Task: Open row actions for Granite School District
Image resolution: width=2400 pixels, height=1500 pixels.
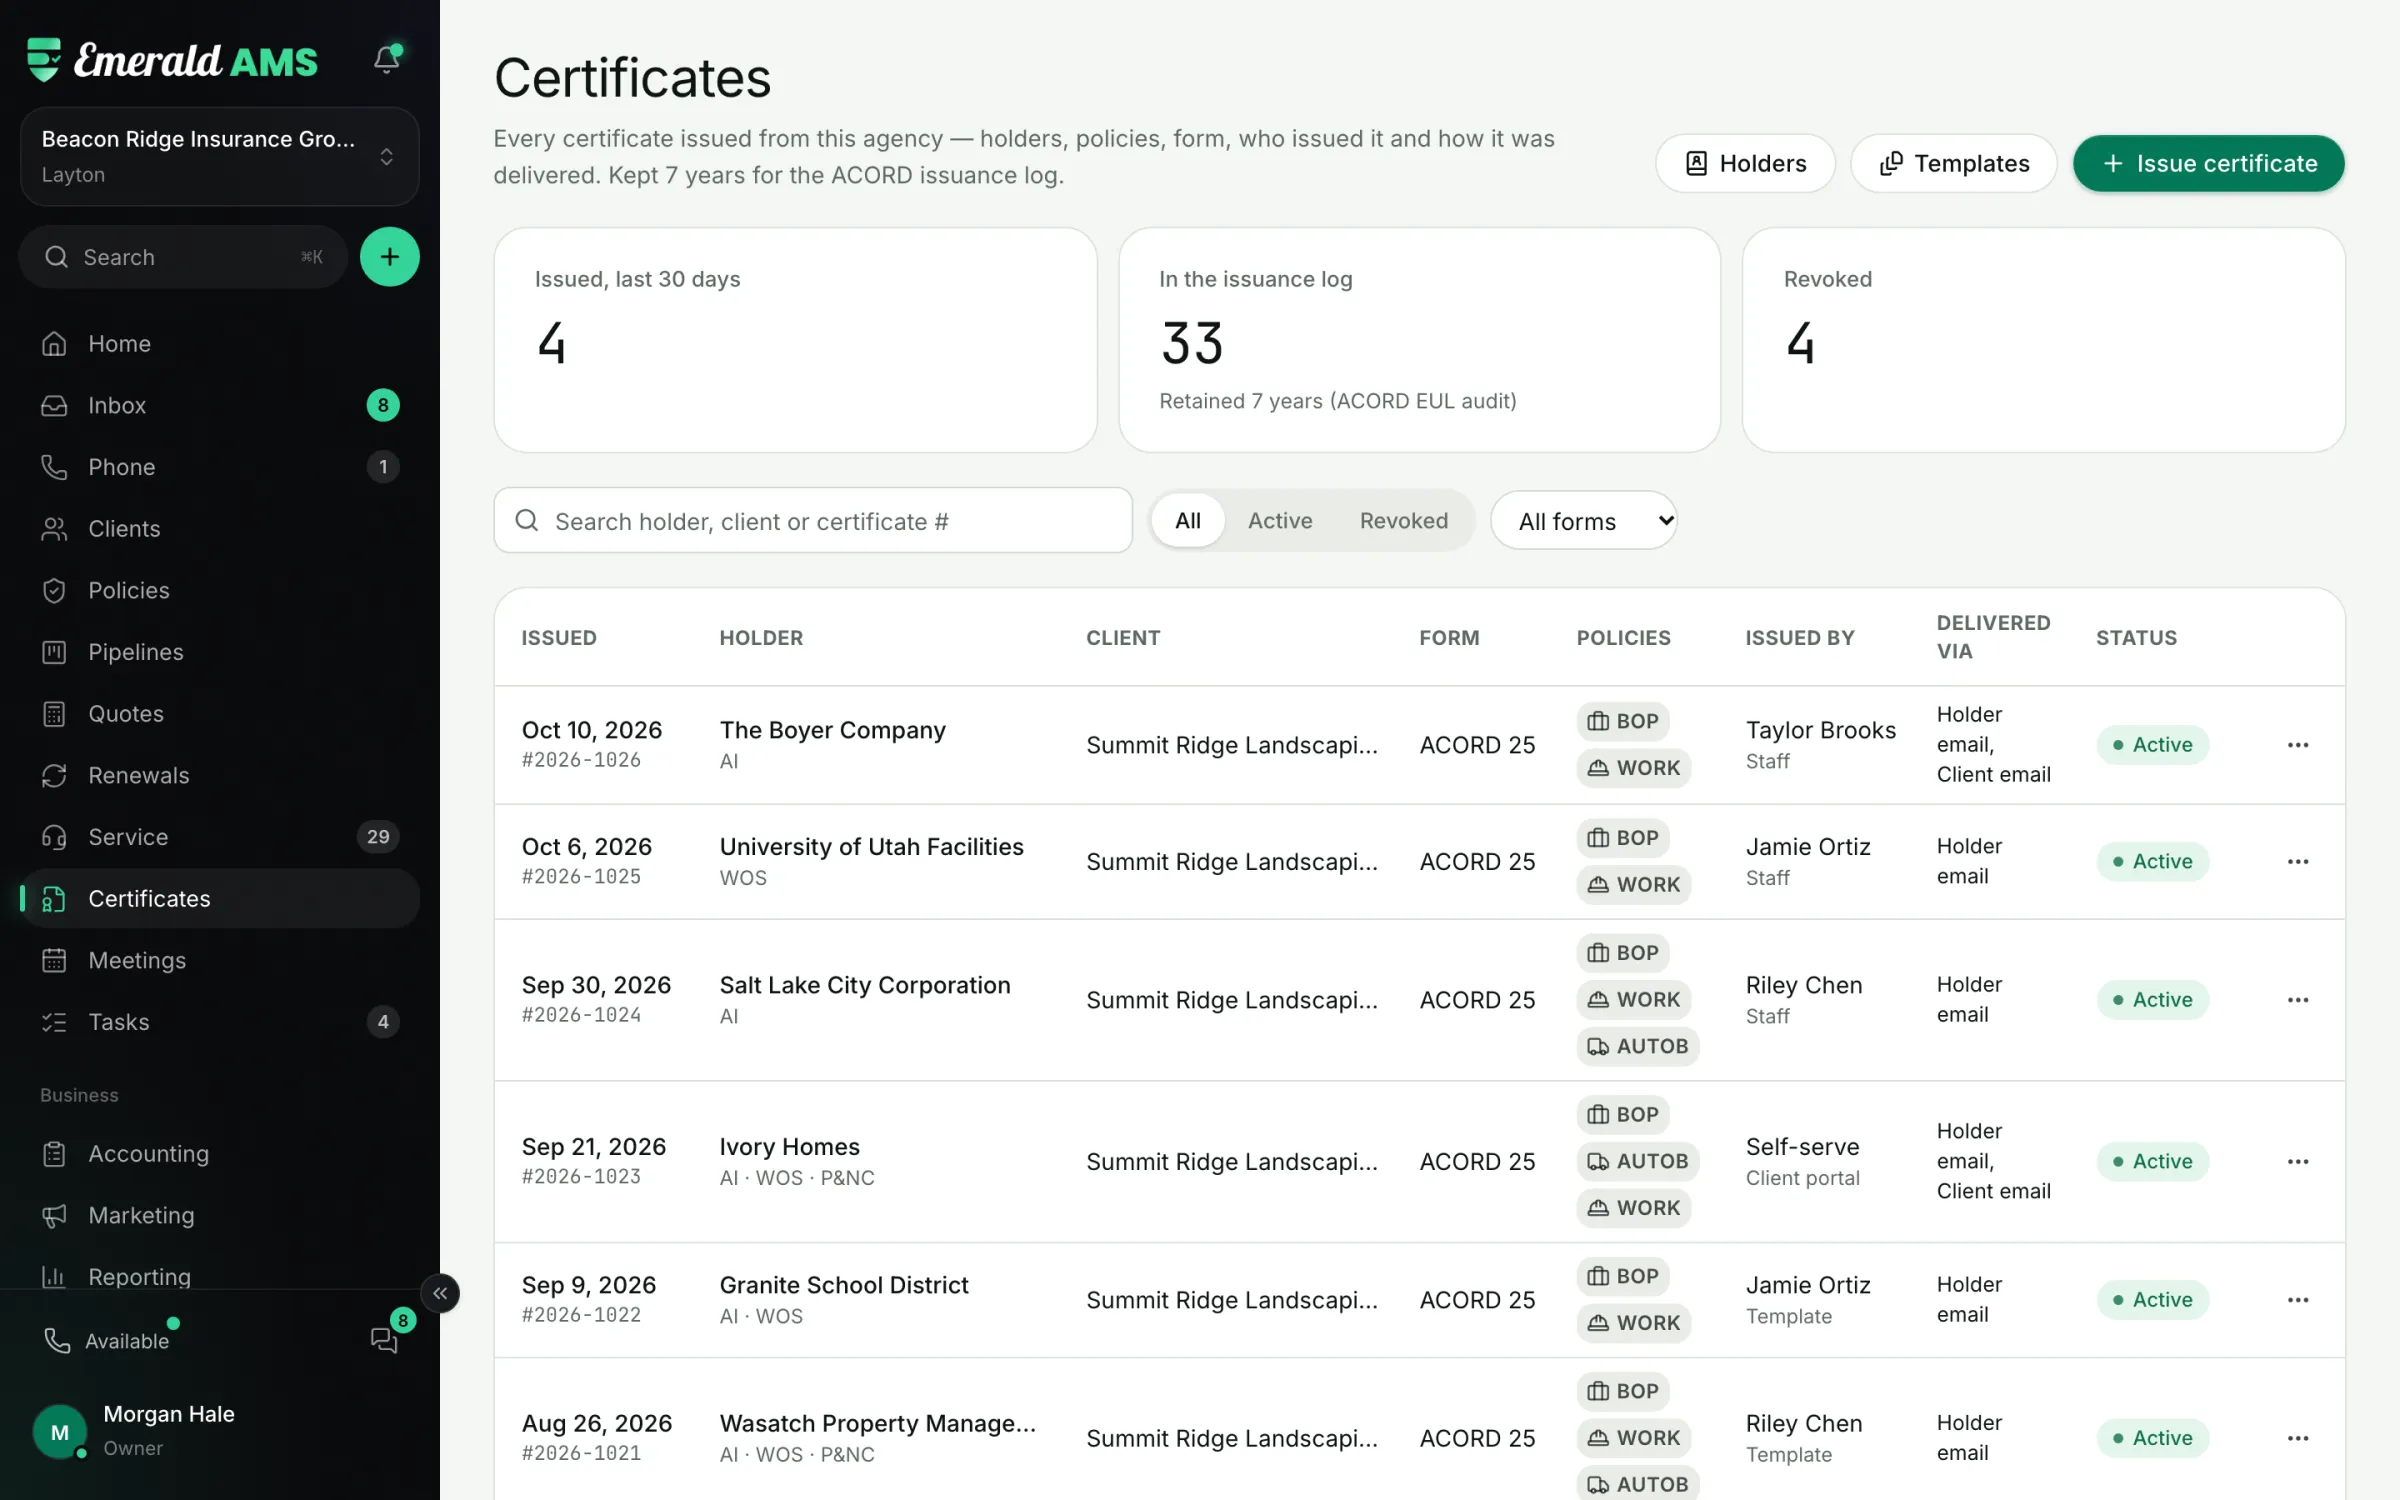Action: tap(2298, 1300)
